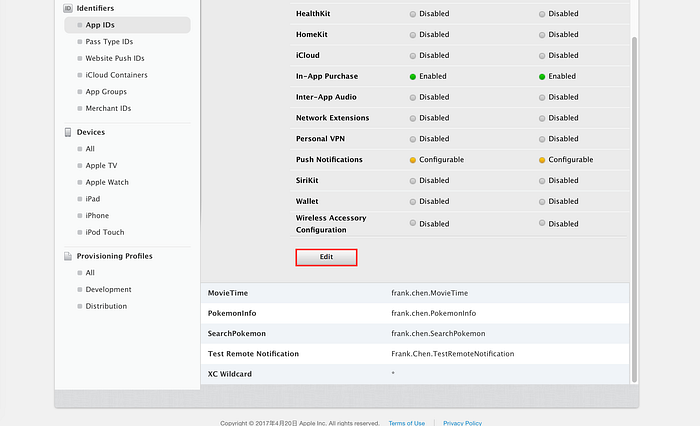700x426 pixels.
Task: Select the PokemonInfo app ID row
Action: pyautogui.click(x=415, y=313)
